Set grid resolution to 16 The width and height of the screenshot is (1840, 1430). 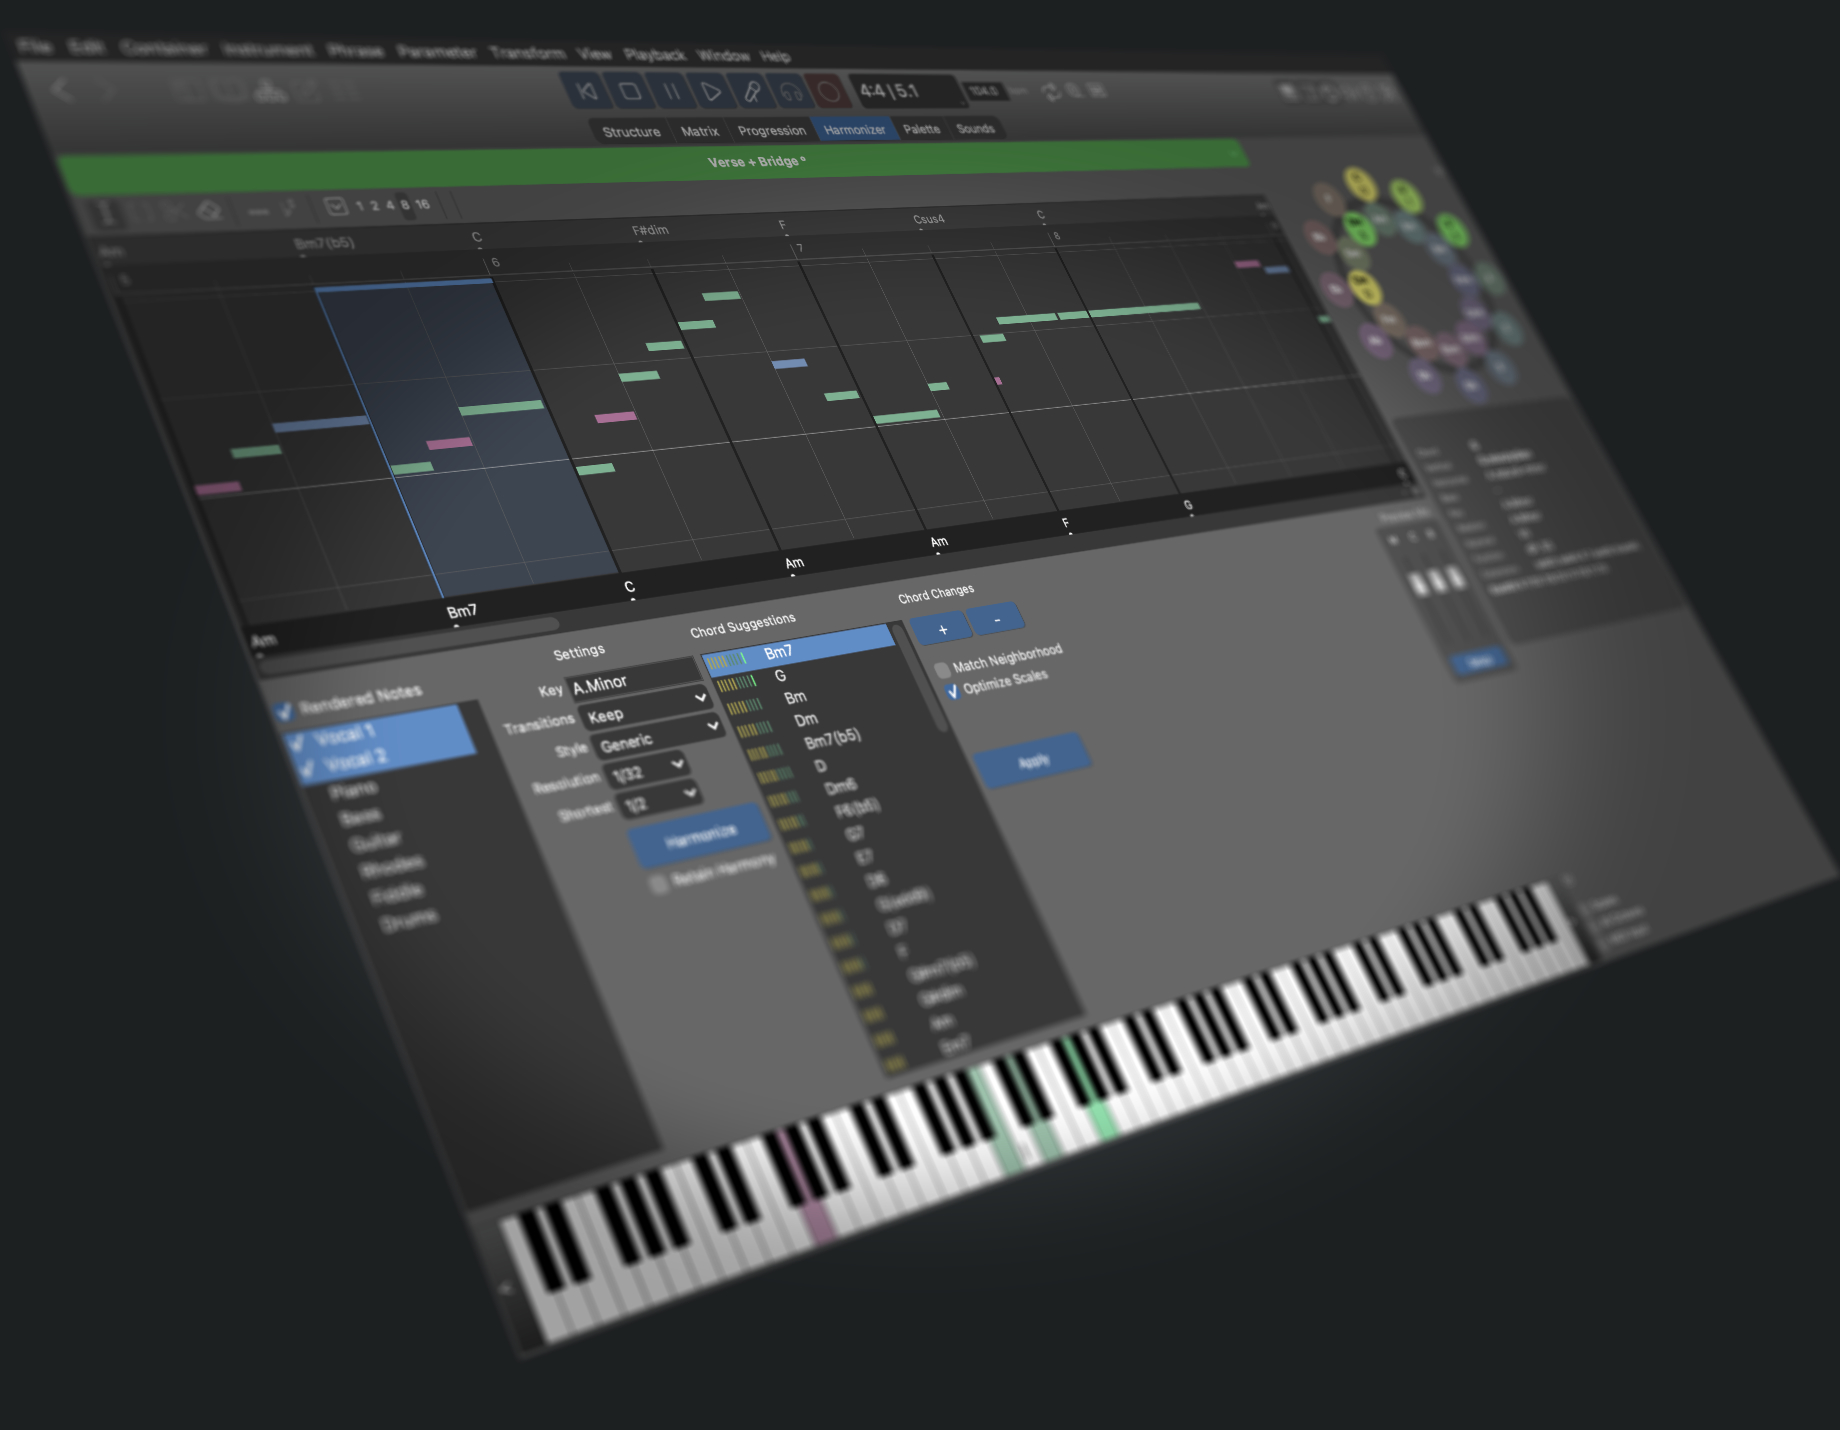pyautogui.click(x=422, y=204)
